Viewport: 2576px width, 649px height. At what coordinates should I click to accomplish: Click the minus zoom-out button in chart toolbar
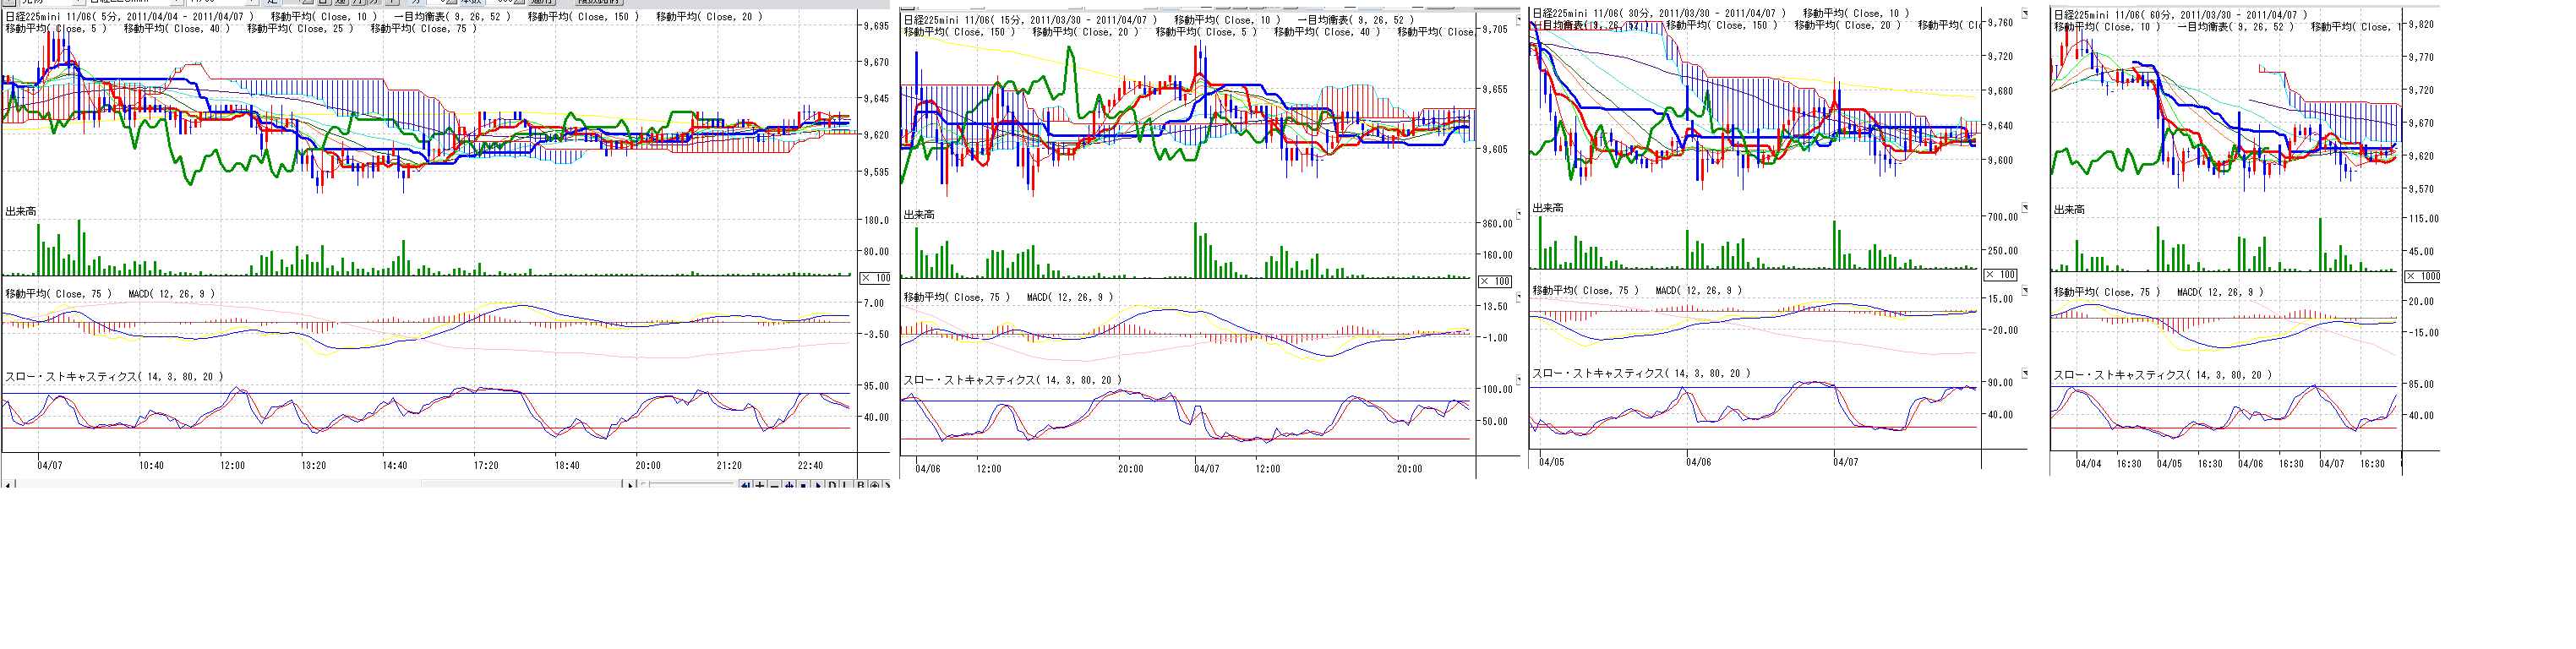pos(775,486)
